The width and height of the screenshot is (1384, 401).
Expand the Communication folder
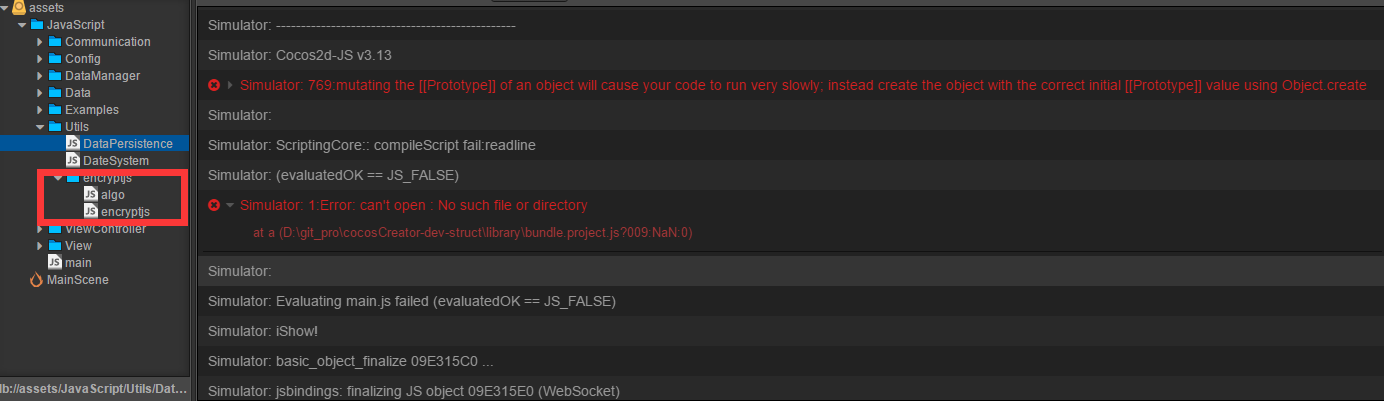click(40, 42)
